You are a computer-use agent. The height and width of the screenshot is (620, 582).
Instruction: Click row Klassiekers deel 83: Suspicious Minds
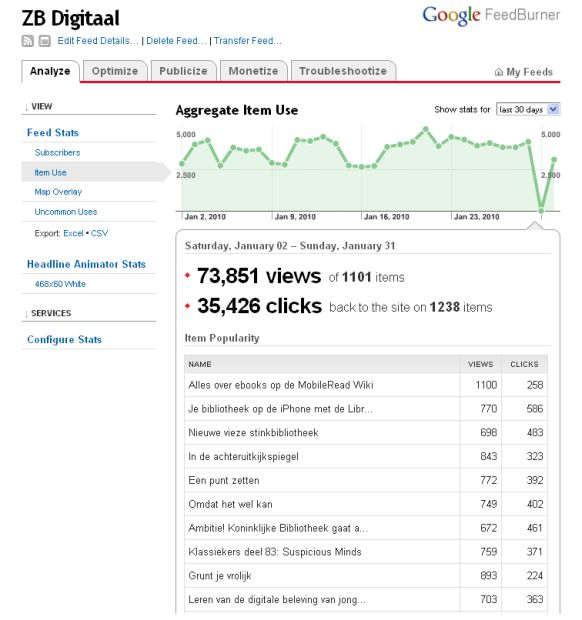[366, 552]
